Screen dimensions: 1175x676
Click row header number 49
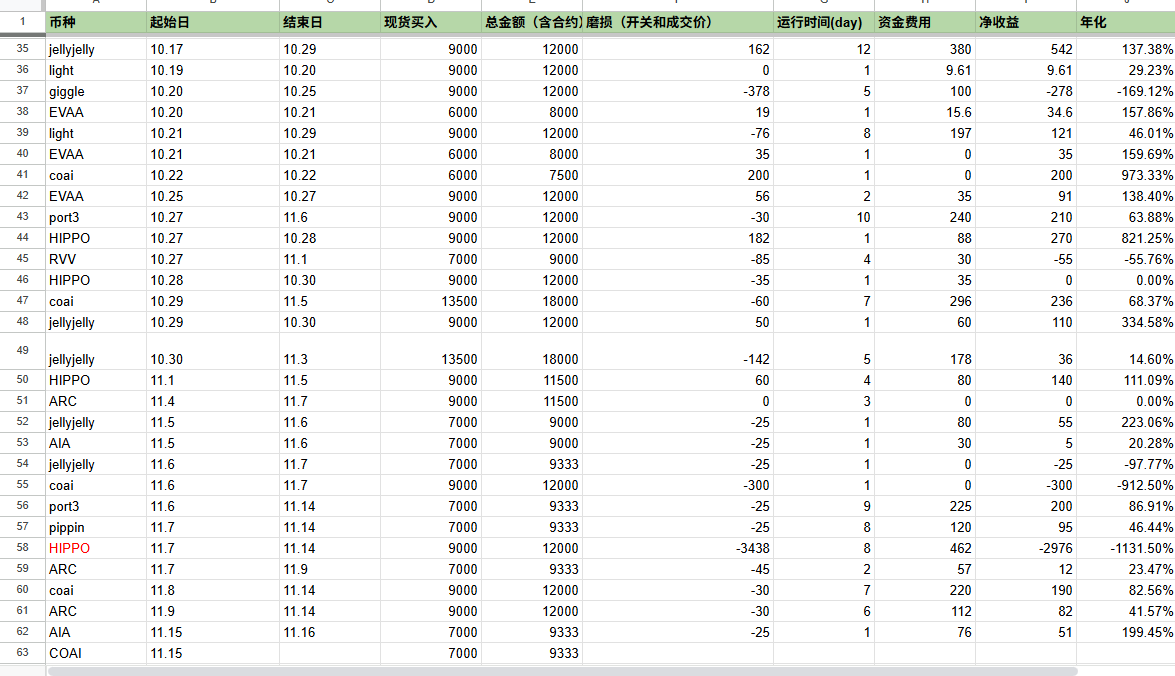point(22,351)
